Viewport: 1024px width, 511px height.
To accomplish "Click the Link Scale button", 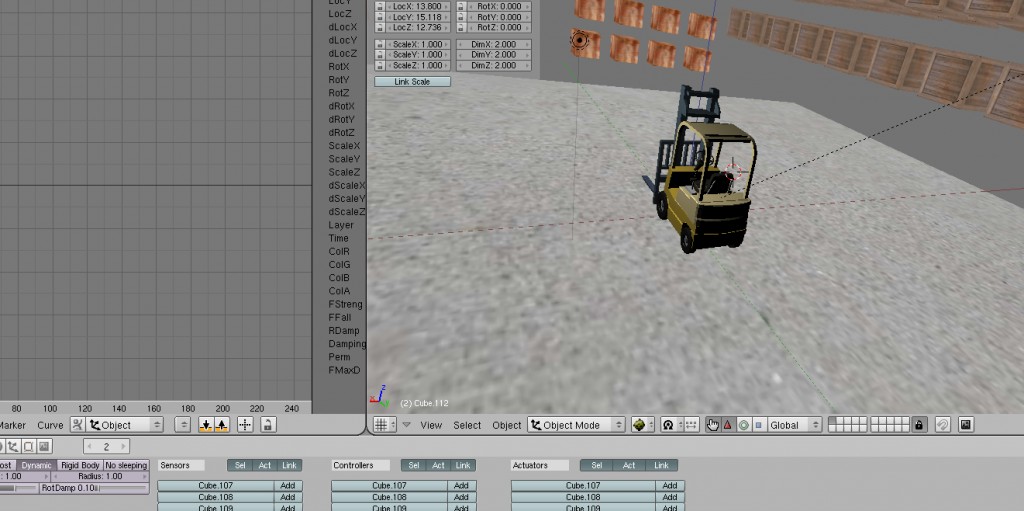I will click(x=412, y=82).
